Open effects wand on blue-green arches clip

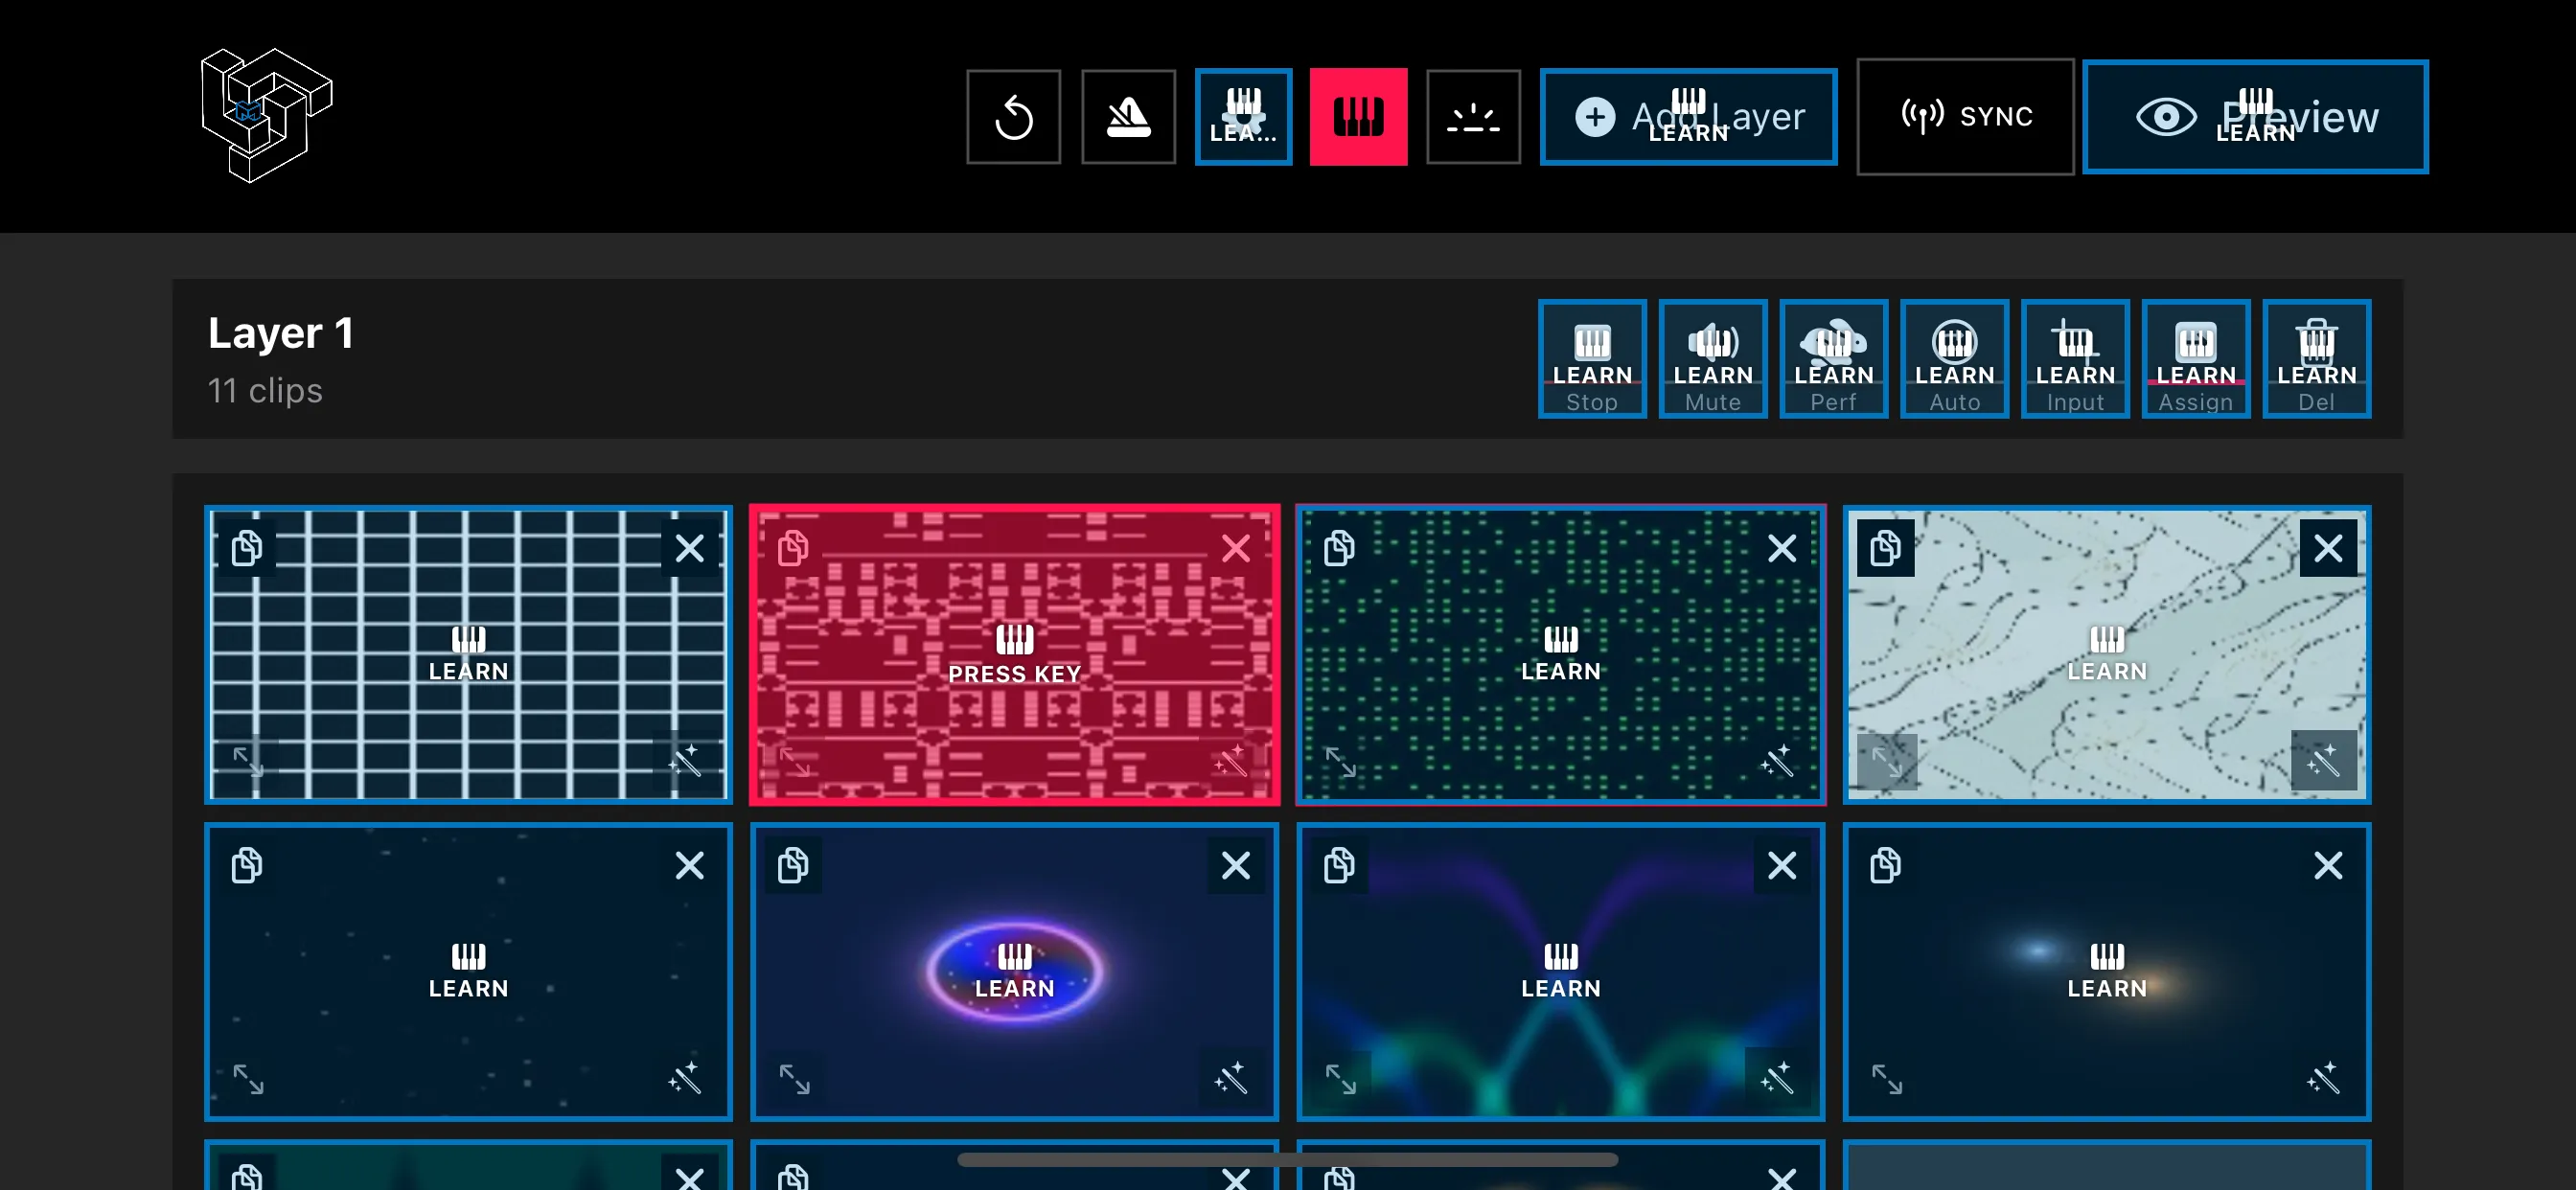[1777, 1079]
